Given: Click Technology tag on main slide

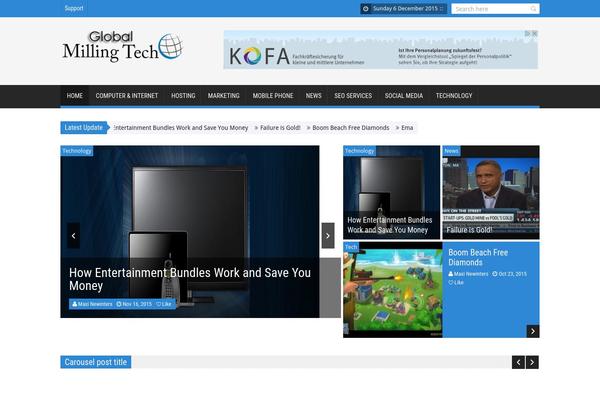Looking at the screenshot, I should click(77, 151).
